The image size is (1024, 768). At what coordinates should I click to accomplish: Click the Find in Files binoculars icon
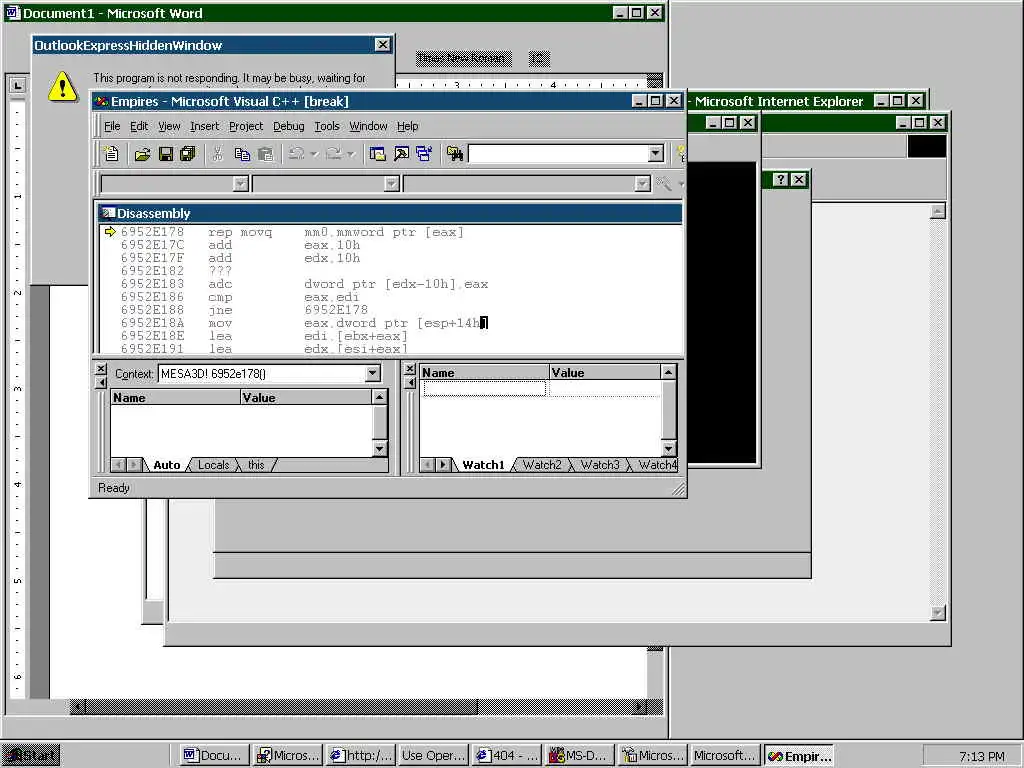tap(455, 154)
